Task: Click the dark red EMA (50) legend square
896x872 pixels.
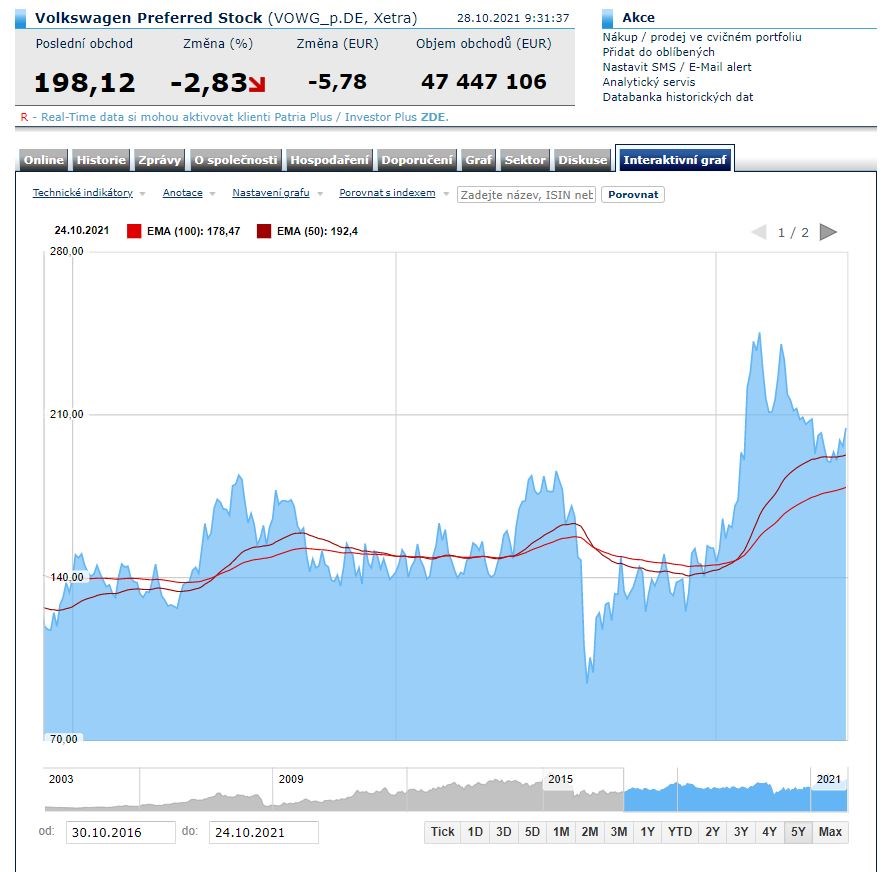Action: pyautogui.click(x=264, y=231)
